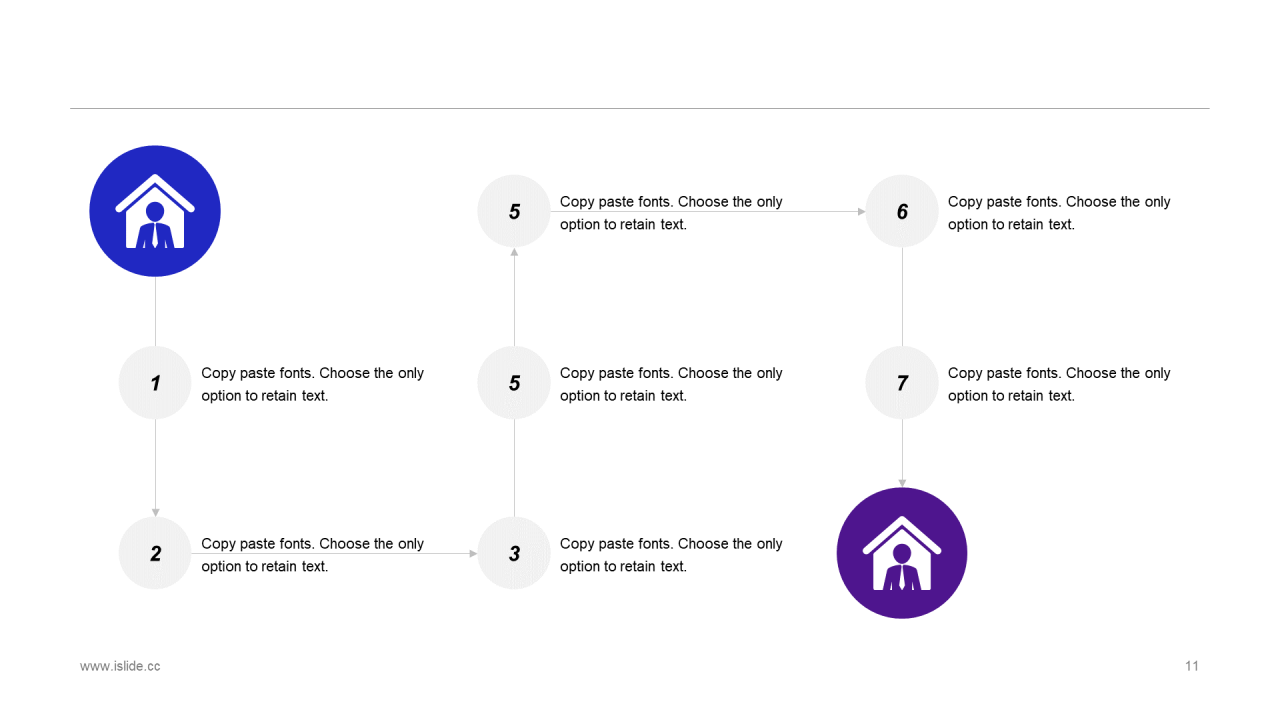Click the text beside step 1

[313, 384]
